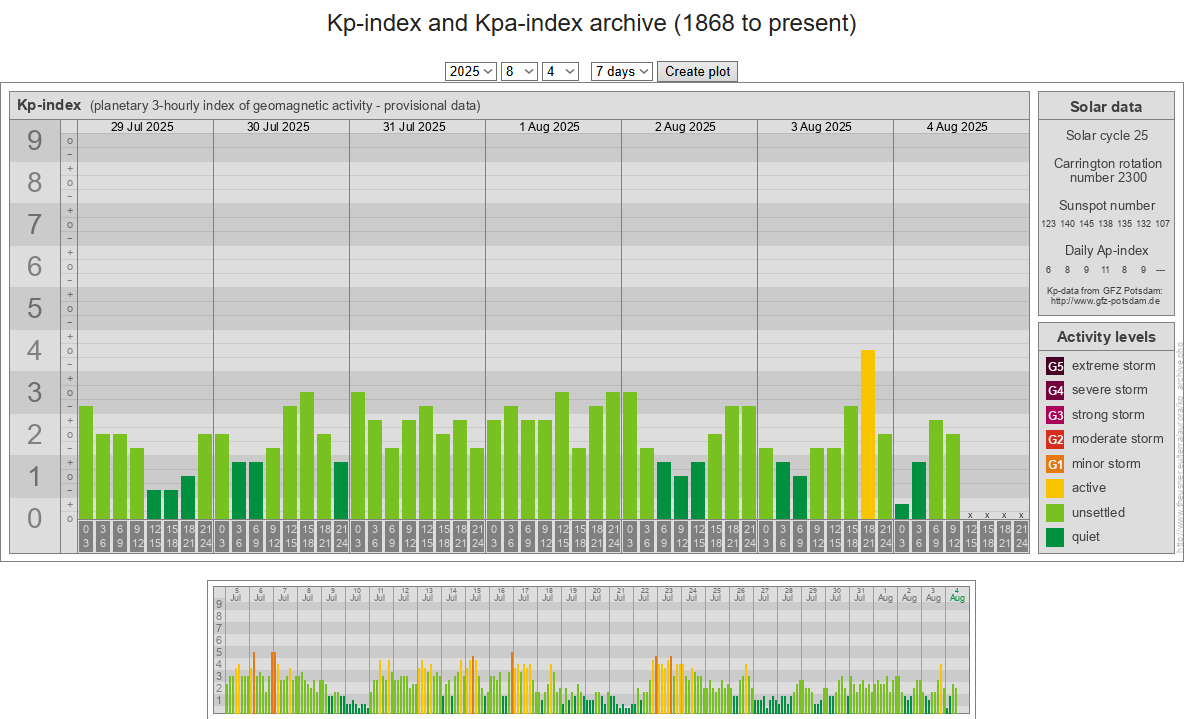
Task: Select the dark green quiet swatch
Action: pos(1055,537)
